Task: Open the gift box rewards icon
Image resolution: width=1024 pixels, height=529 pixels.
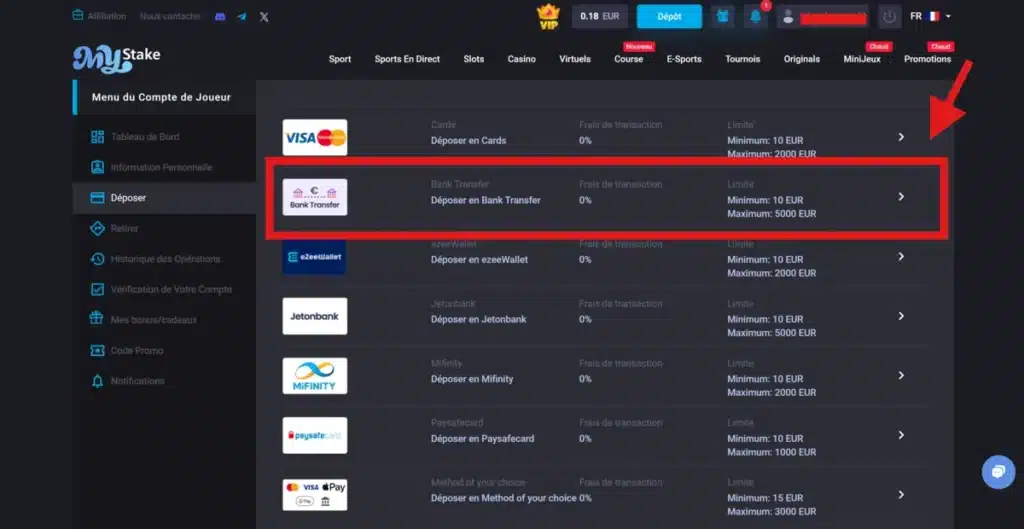Action: 723,17
